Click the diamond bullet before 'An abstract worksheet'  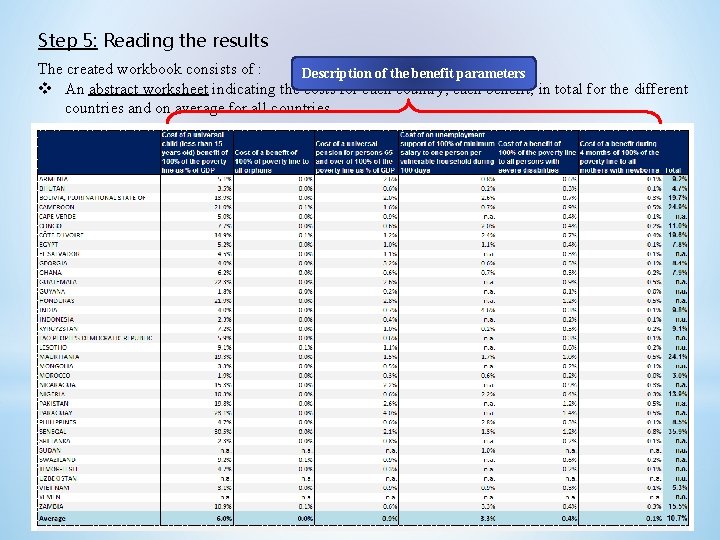45,88
